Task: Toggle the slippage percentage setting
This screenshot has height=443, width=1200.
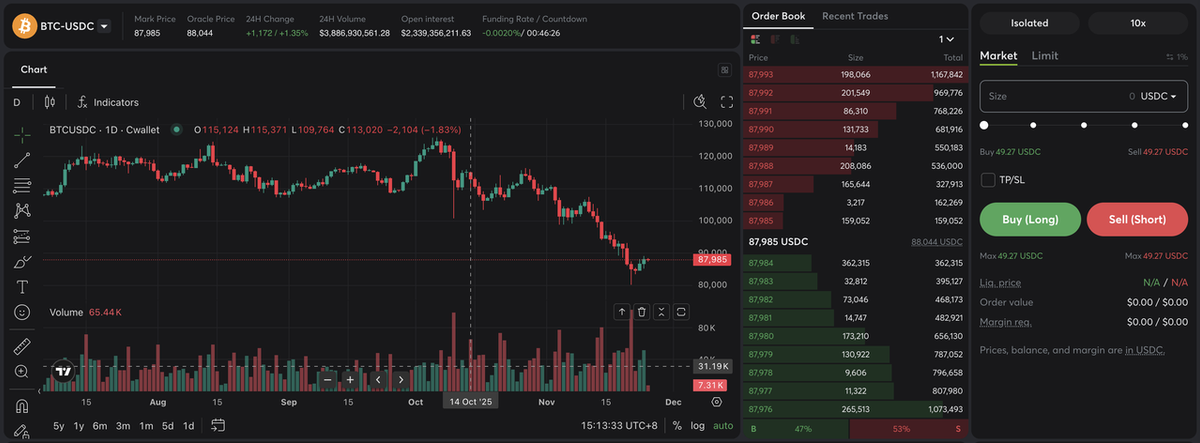Action: coord(1177,57)
